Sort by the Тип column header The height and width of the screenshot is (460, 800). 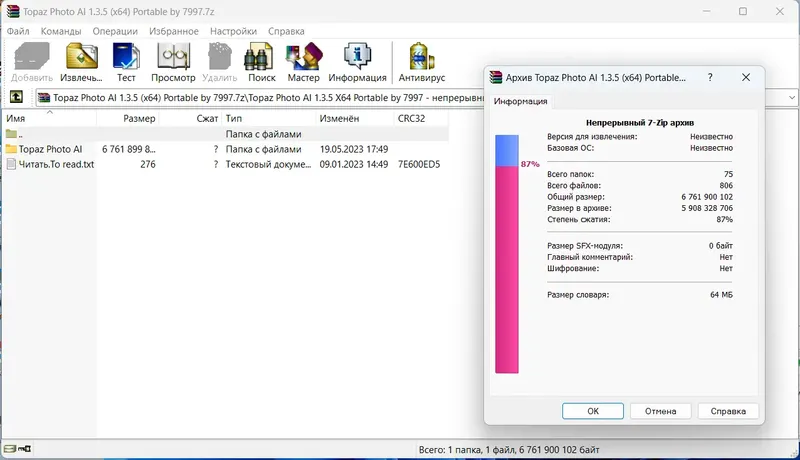tap(268, 118)
